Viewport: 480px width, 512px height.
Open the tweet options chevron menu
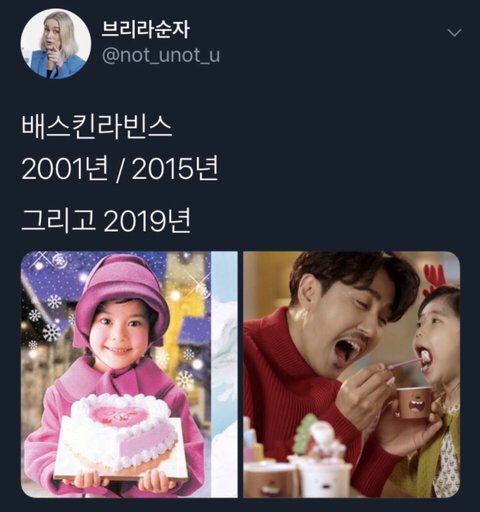point(454,33)
